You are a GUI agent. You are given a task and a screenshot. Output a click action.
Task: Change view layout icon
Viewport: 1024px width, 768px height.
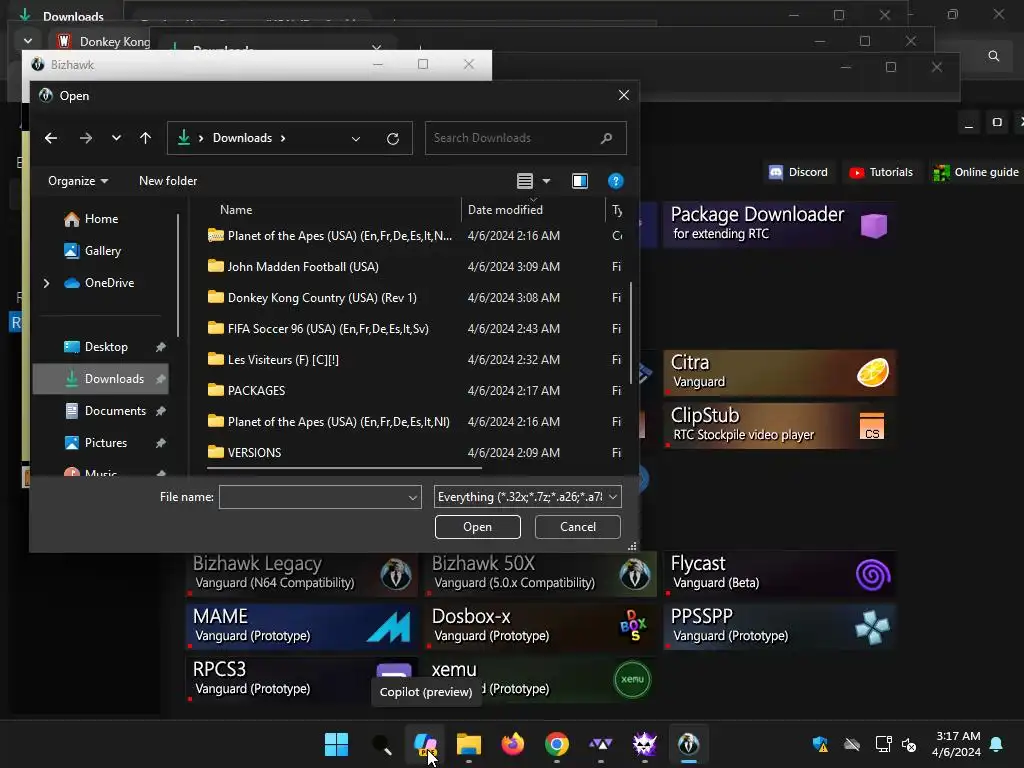pos(524,181)
